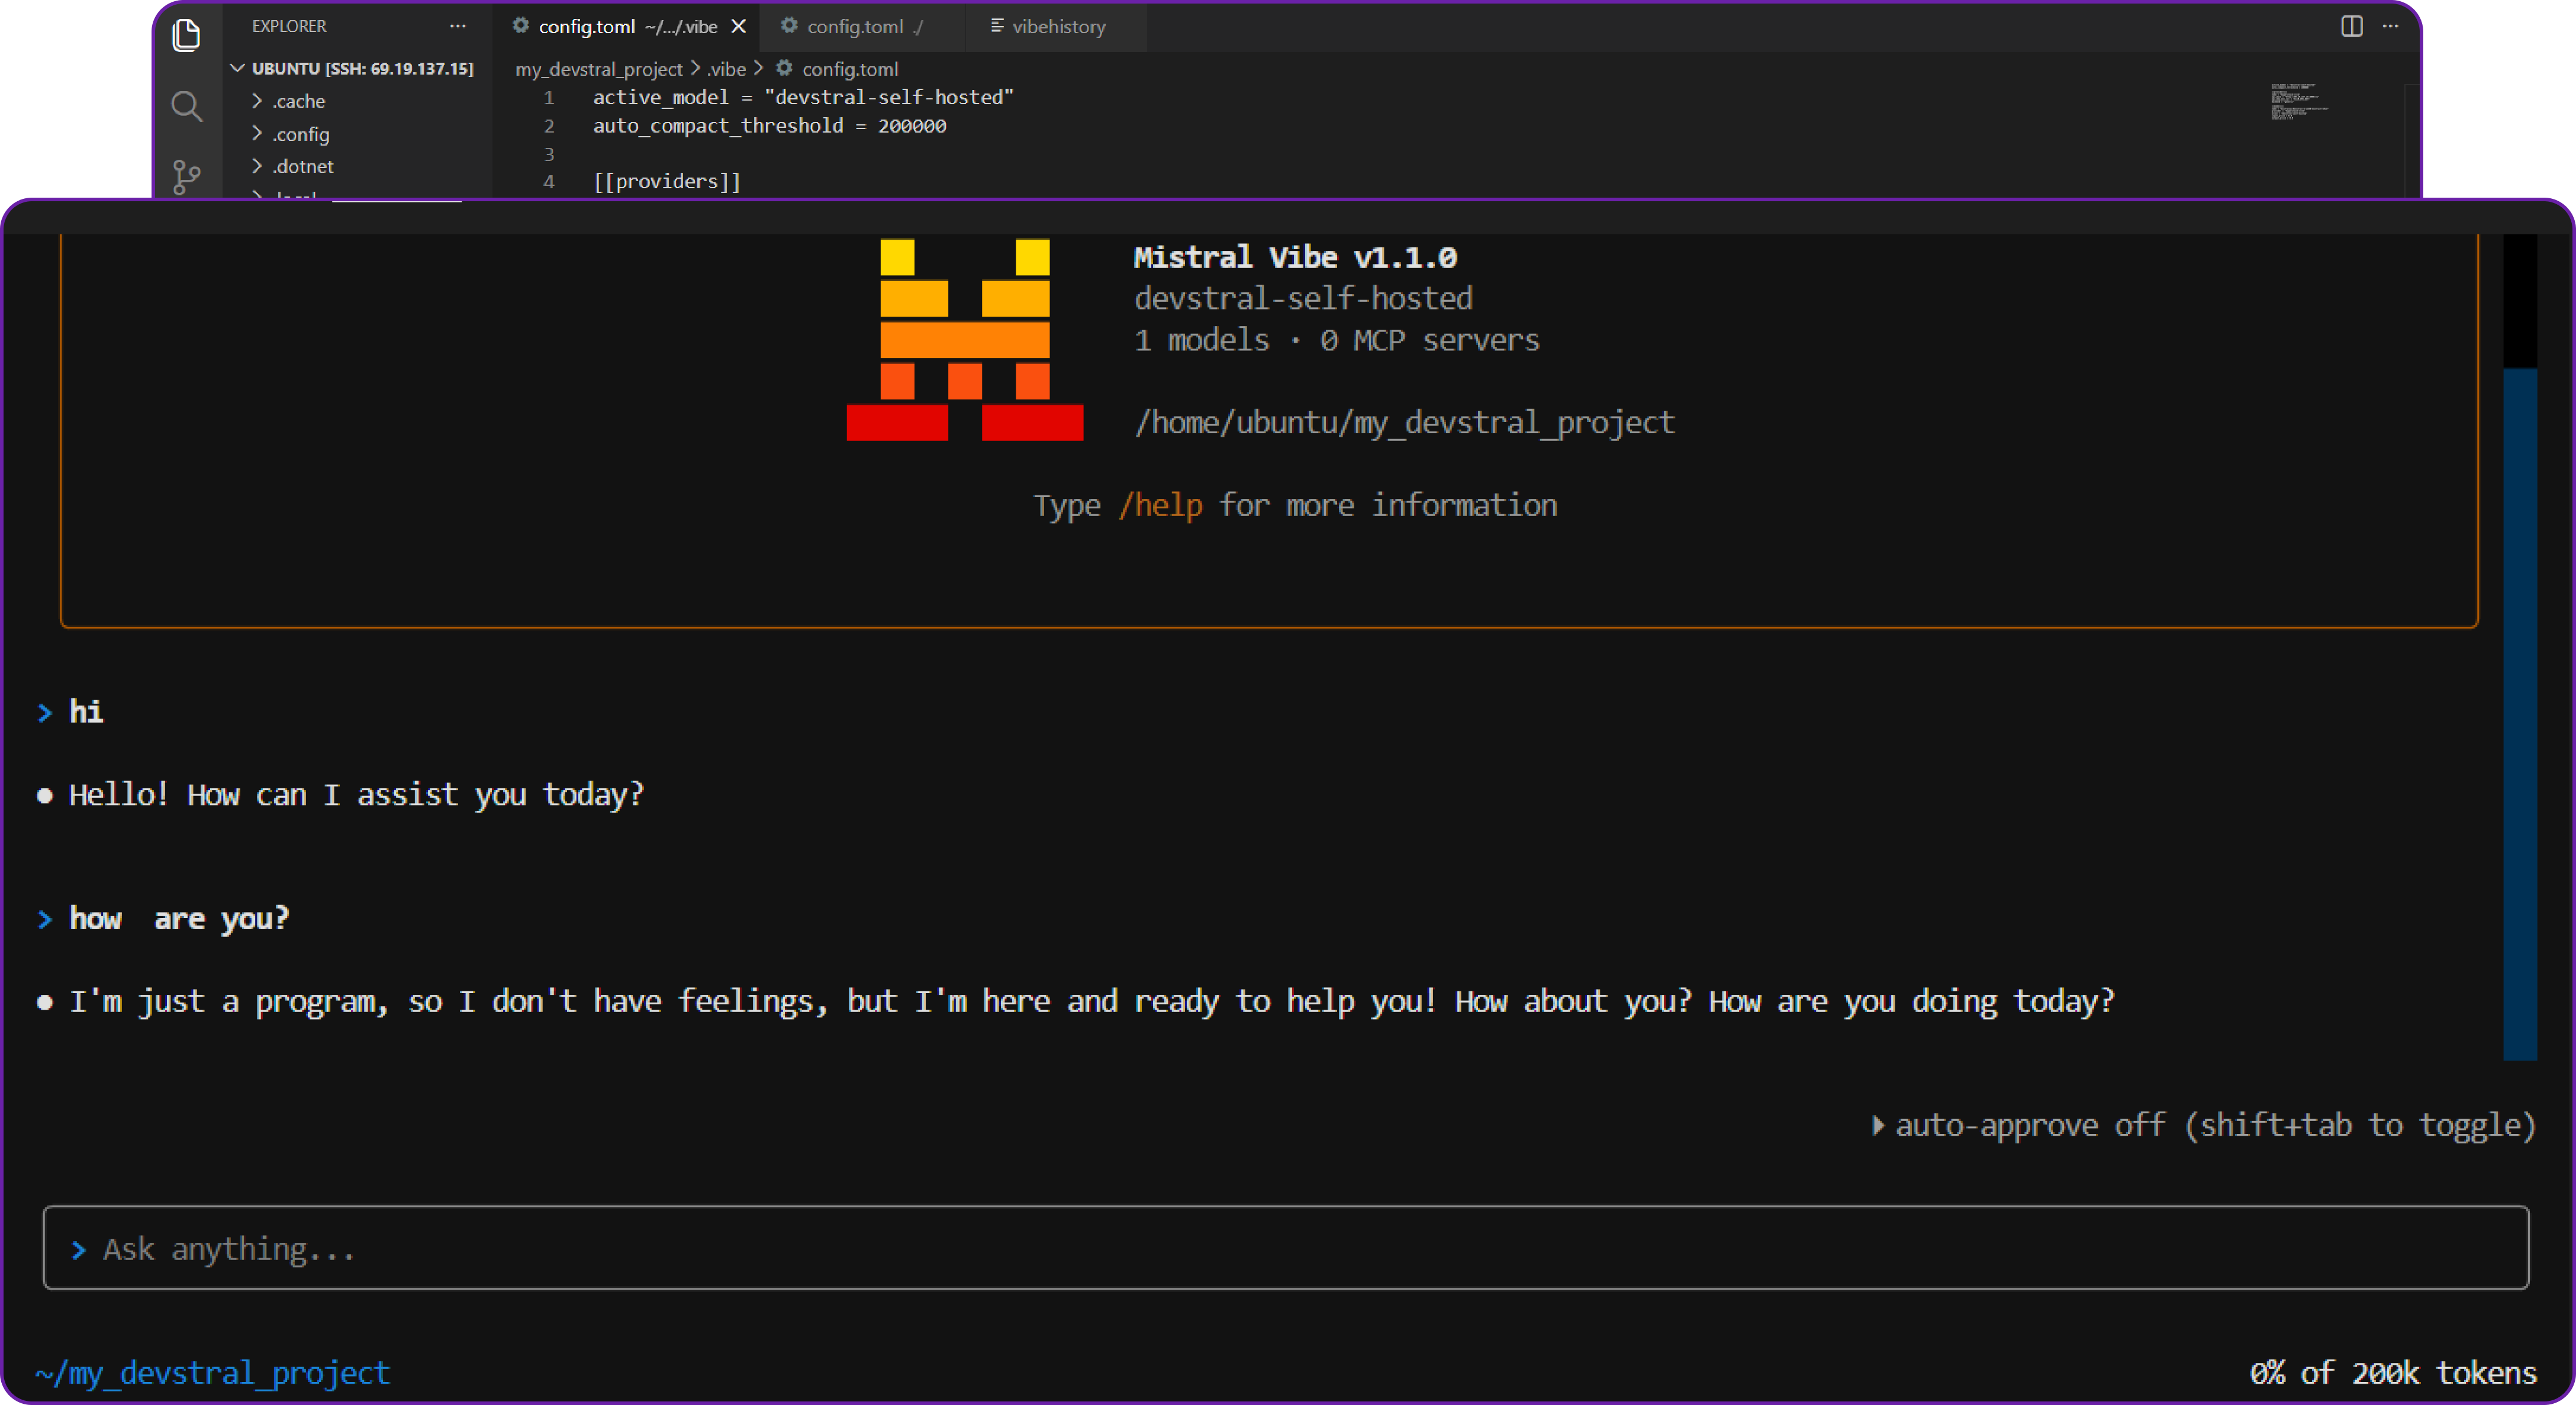Focus the Ask anything input box
This screenshot has width=2576, height=1405.
1285,1248
